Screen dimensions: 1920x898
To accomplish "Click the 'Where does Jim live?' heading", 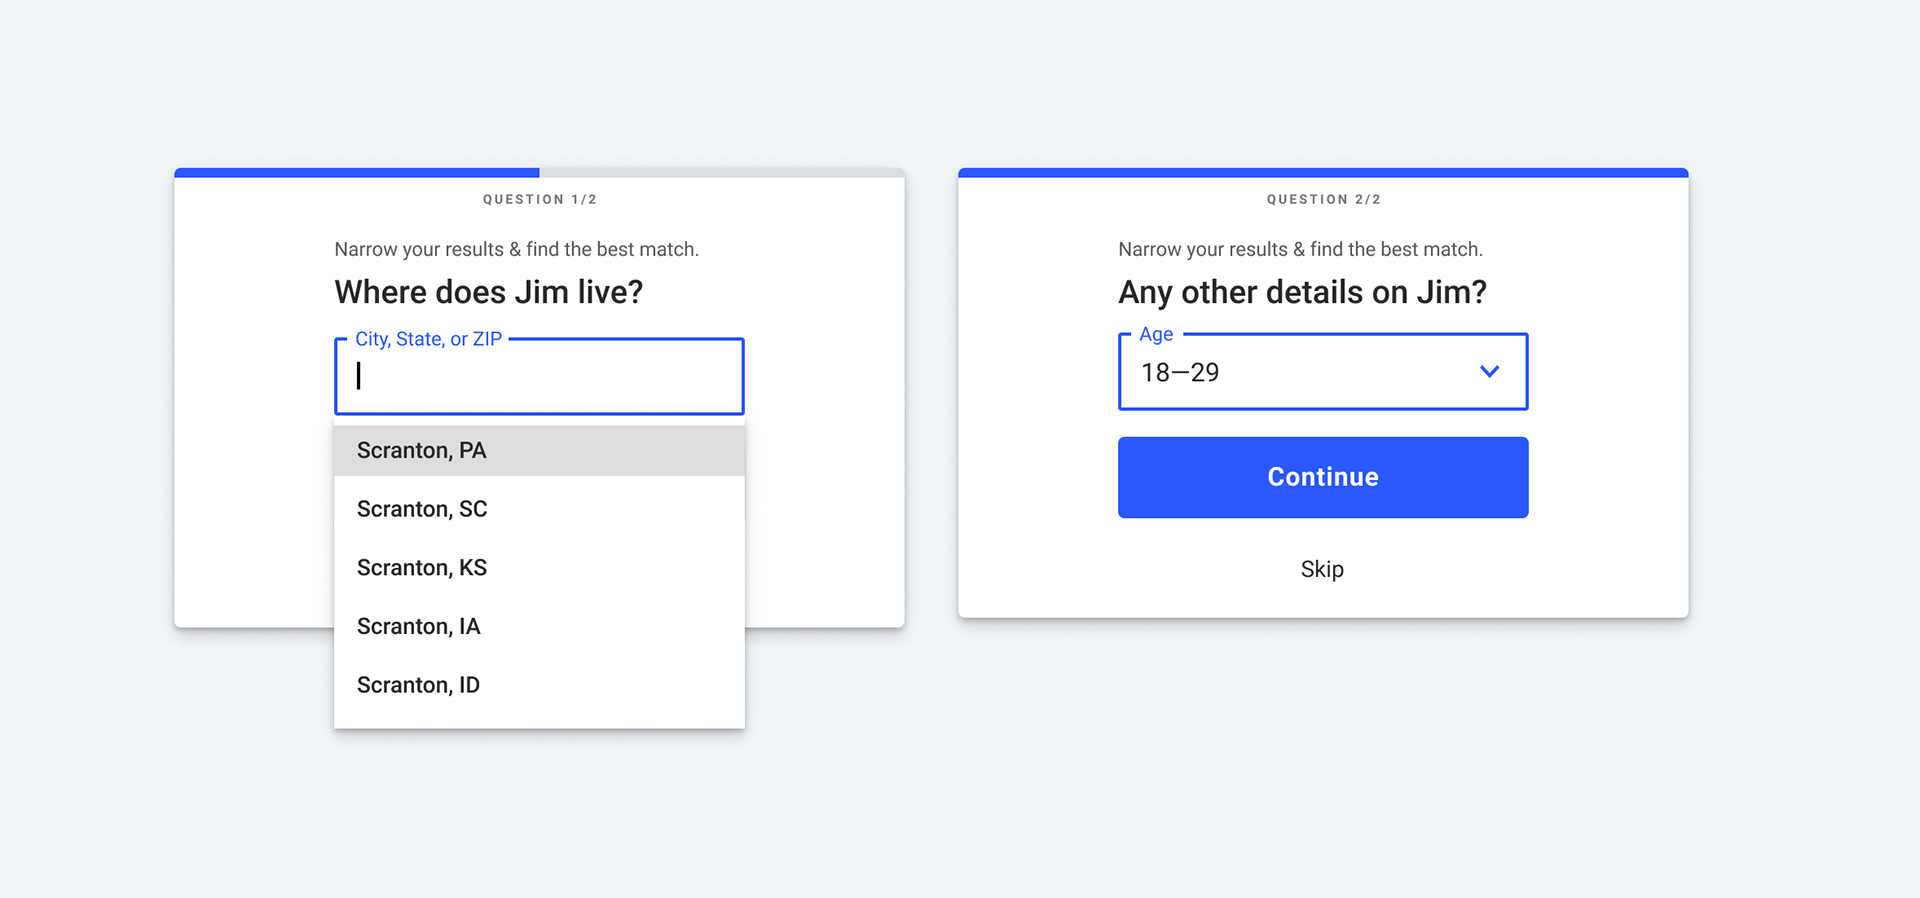I will coord(489,292).
